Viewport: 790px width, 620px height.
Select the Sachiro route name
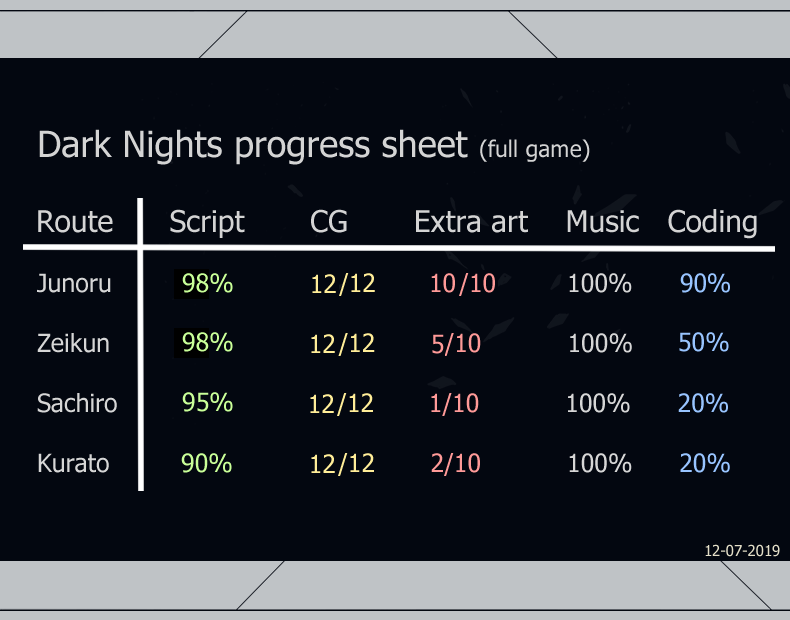(x=77, y=404)
